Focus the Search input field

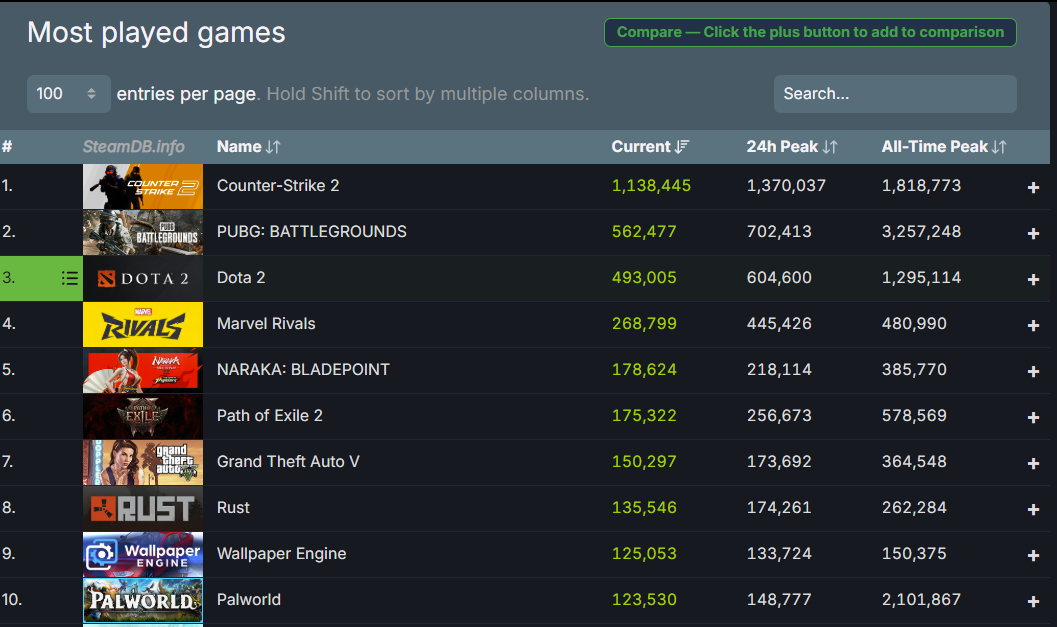point(895,94)
